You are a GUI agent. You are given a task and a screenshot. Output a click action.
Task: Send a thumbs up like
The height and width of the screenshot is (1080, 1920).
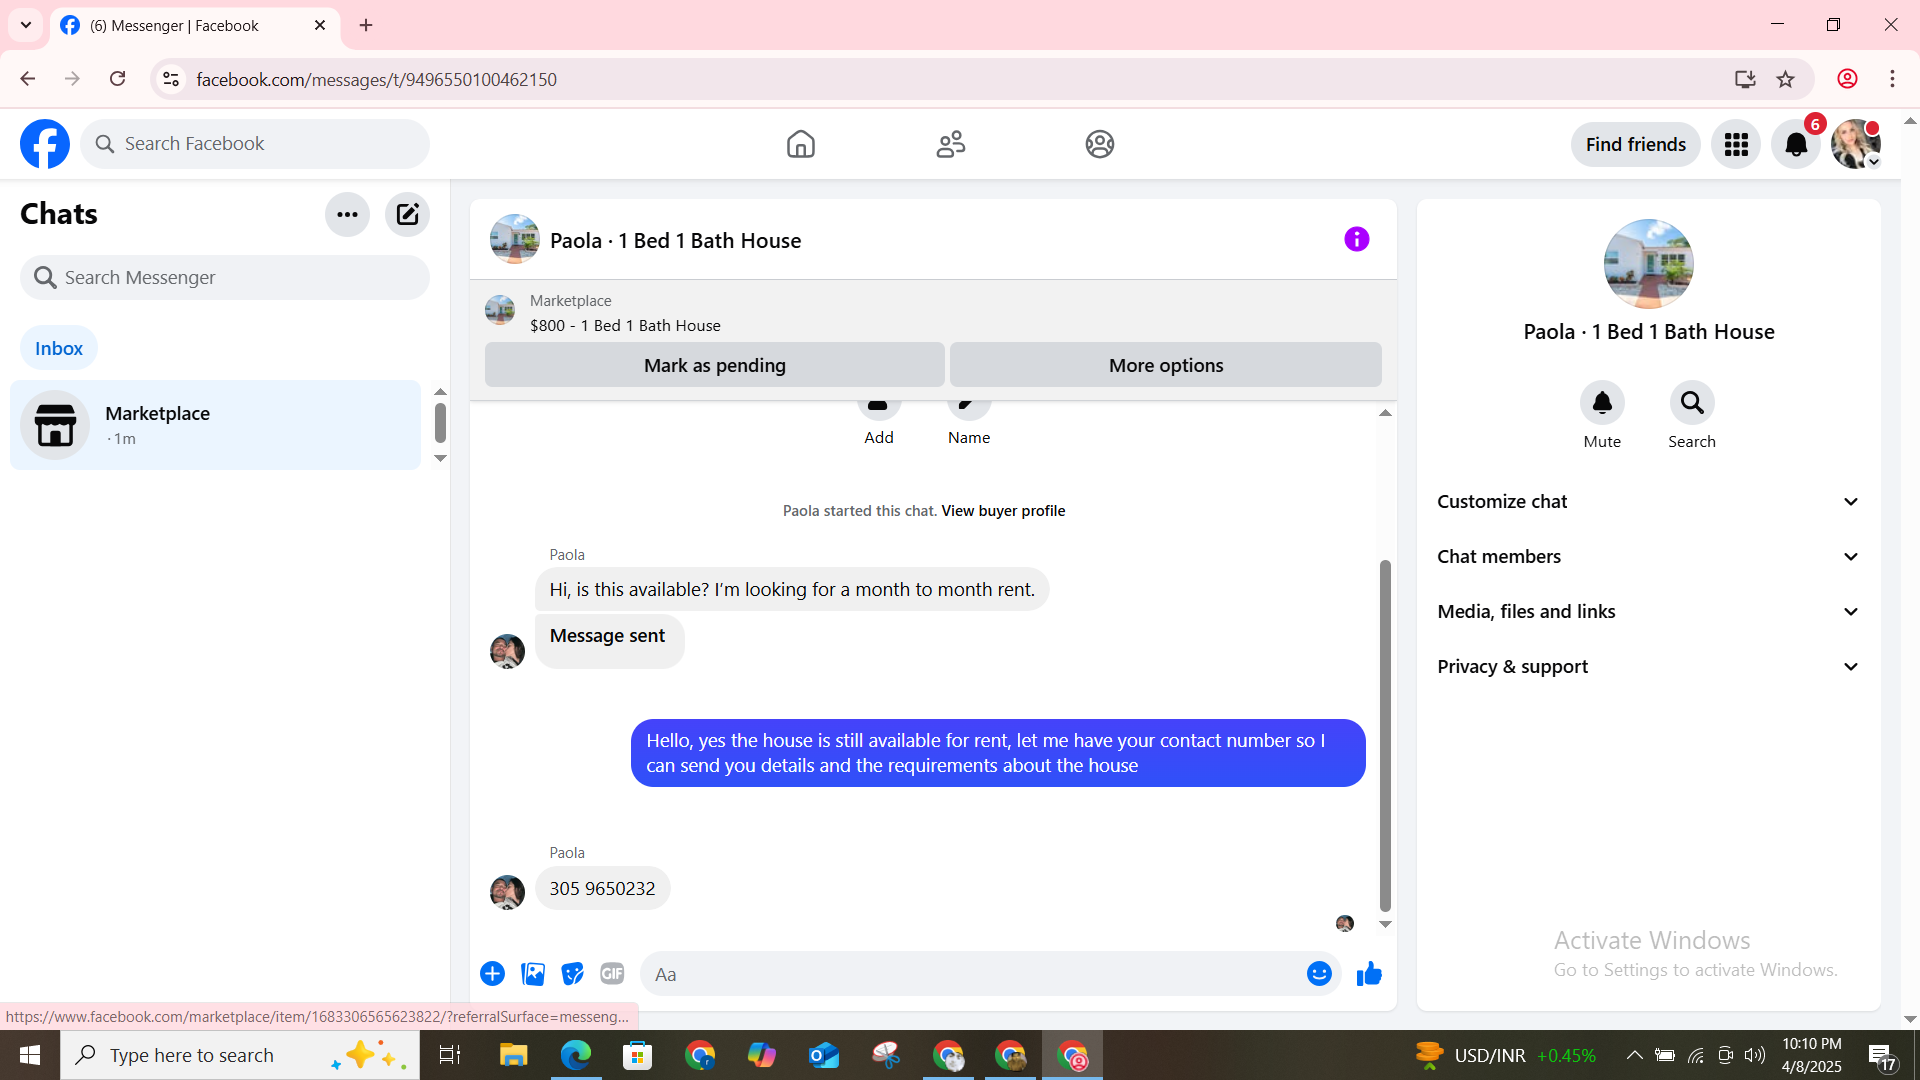(1369, 974)
